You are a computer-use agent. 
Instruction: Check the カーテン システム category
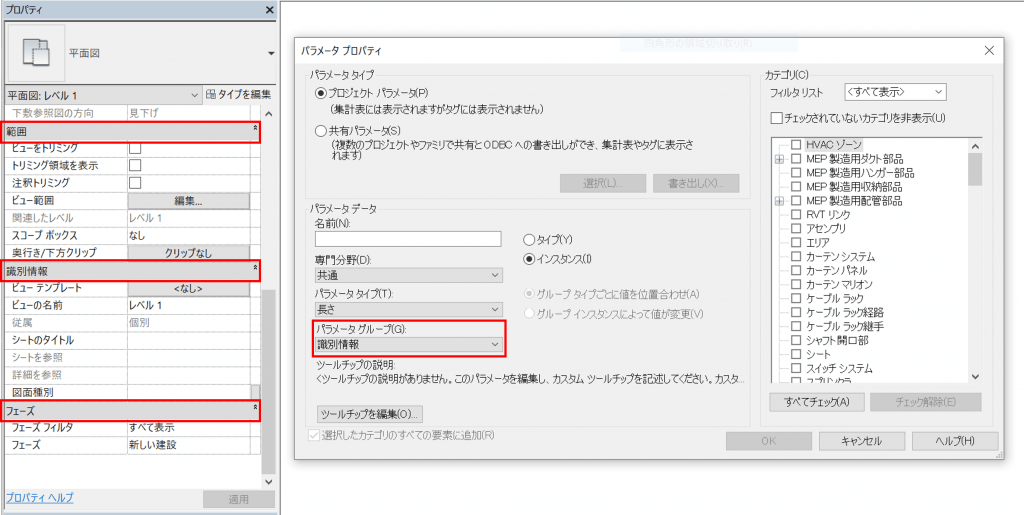pyautogui.click(x=795, y=257)
